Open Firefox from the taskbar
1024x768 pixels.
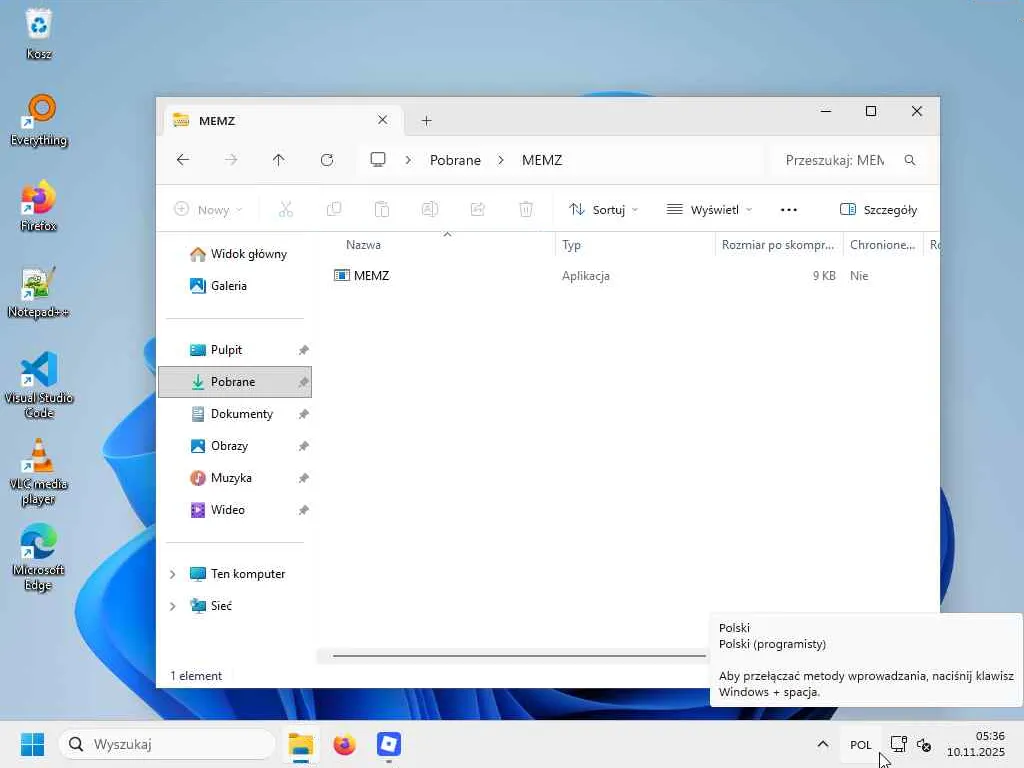[344, 744]
